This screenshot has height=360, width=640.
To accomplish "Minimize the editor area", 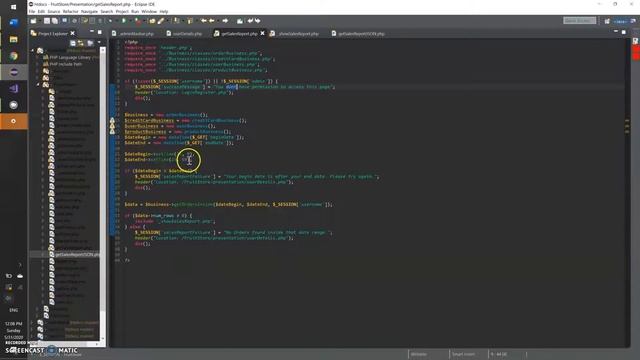I will coord(616,32).
